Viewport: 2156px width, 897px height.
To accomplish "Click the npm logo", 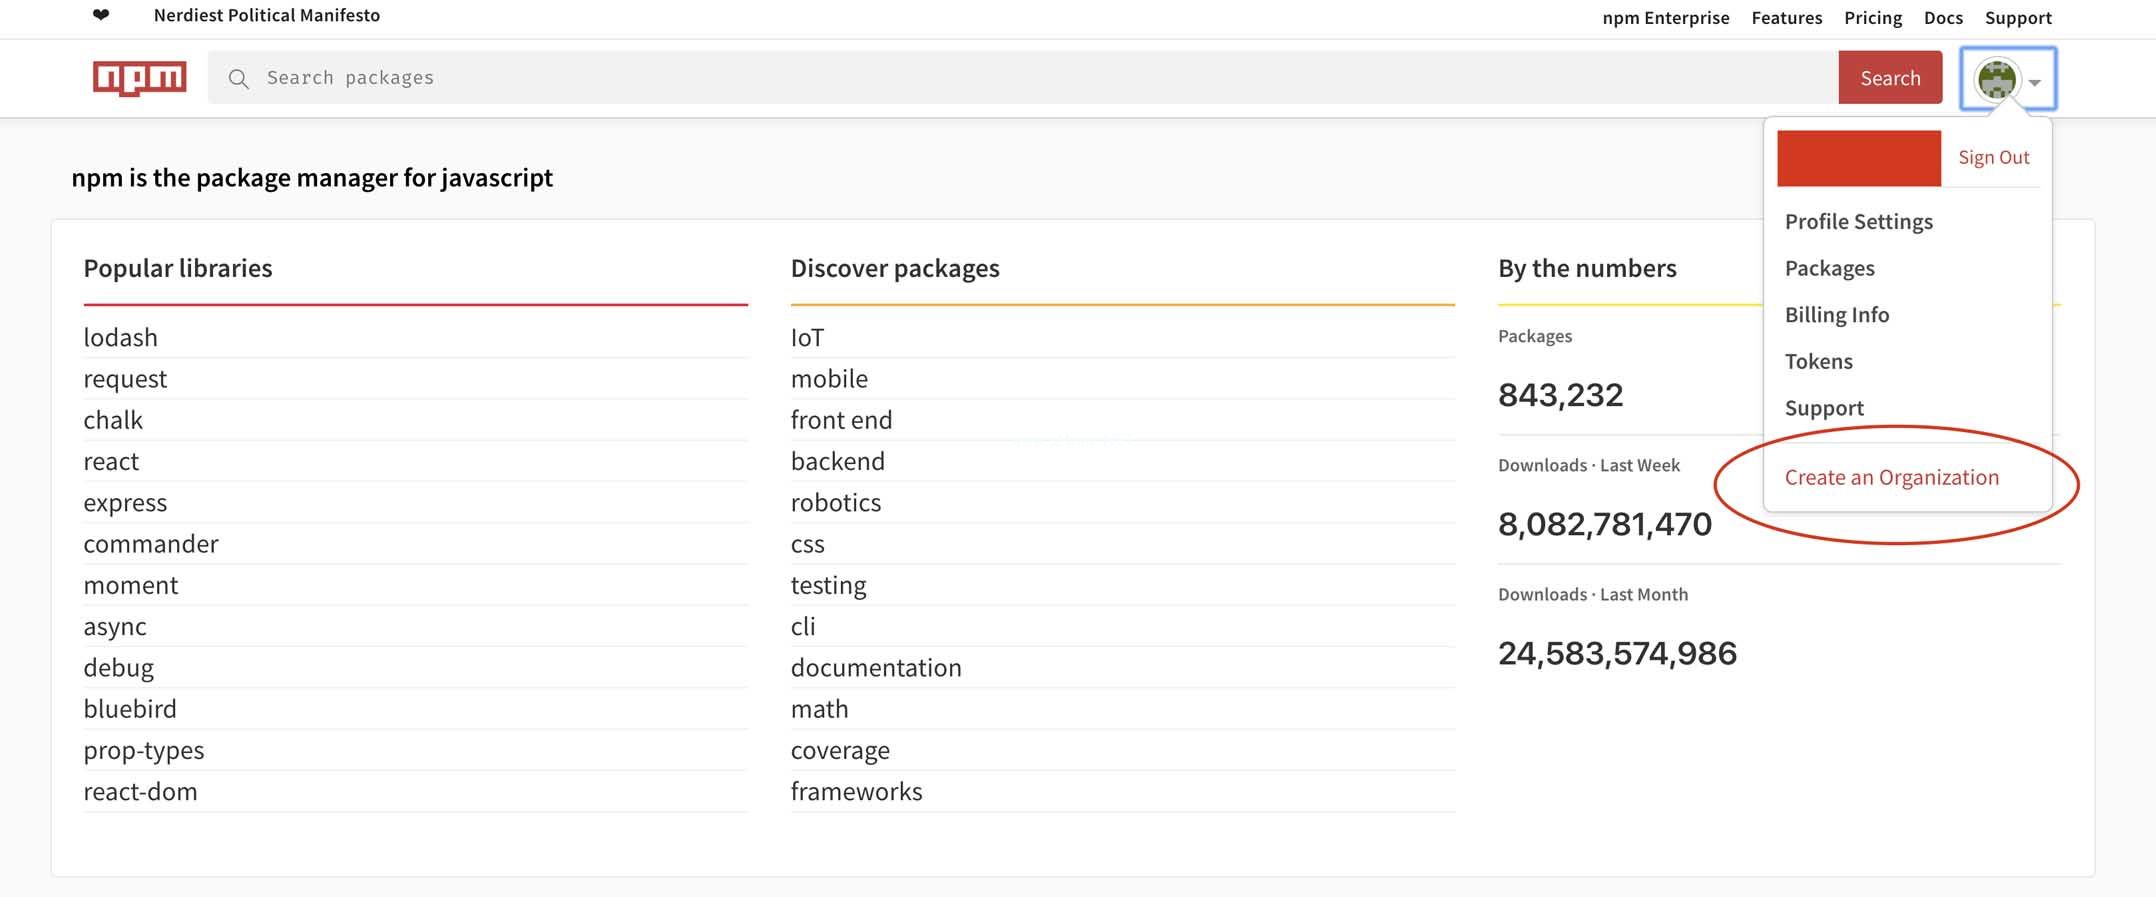I will (139, 78).
